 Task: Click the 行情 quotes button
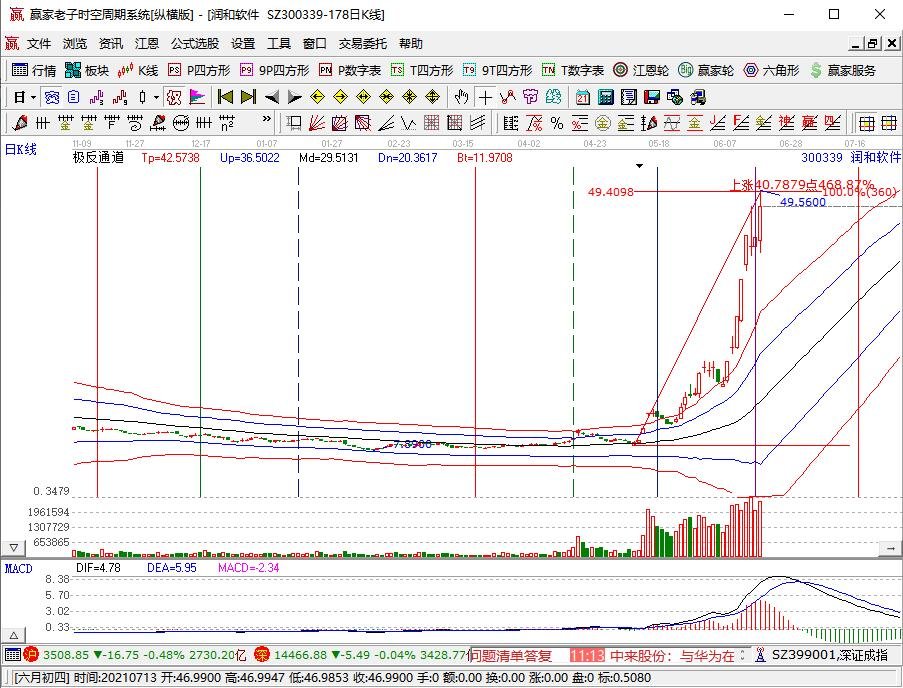click(34, 70)
